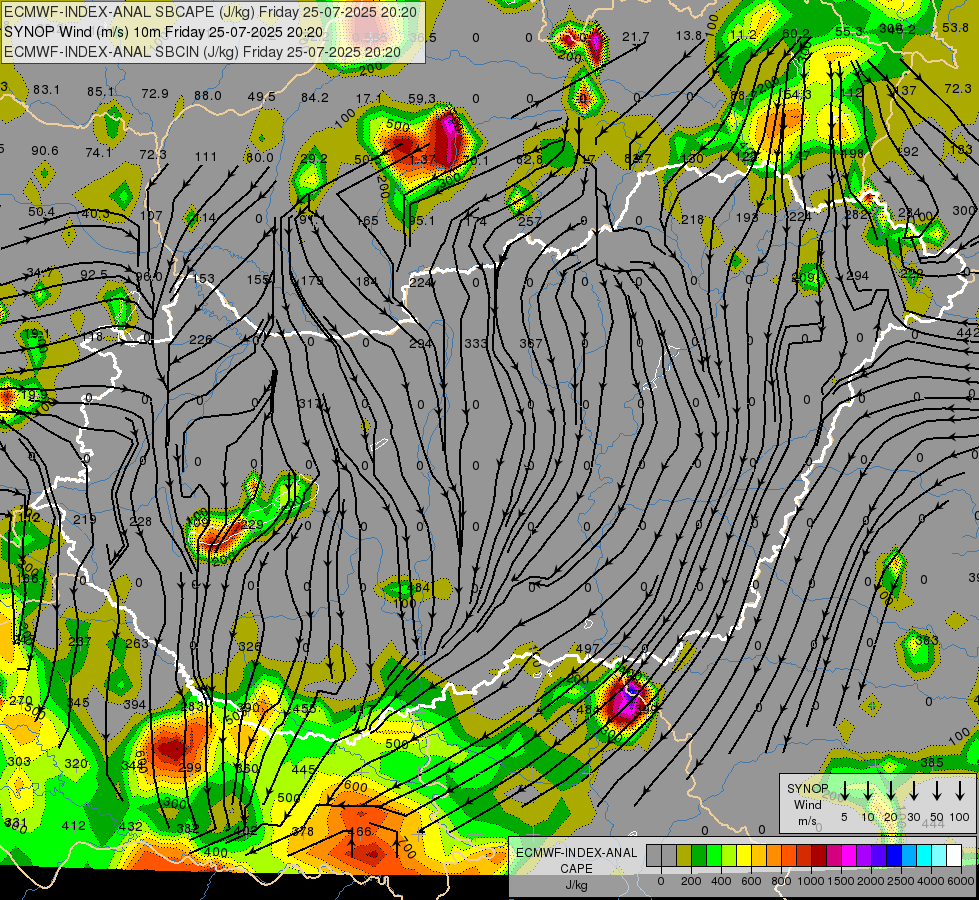Click the 4000 tick on CAPE legend
Image resolution: width=979 pixels, height=900 pixels.
(931, 881)
